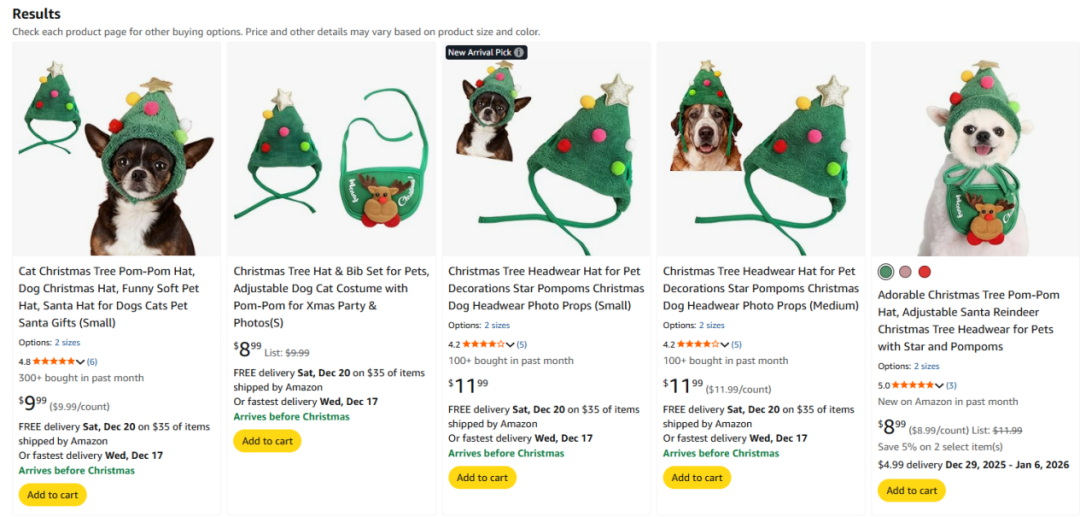View 2 sizes options for first product

pyautogui.click(x=68, y=343)
